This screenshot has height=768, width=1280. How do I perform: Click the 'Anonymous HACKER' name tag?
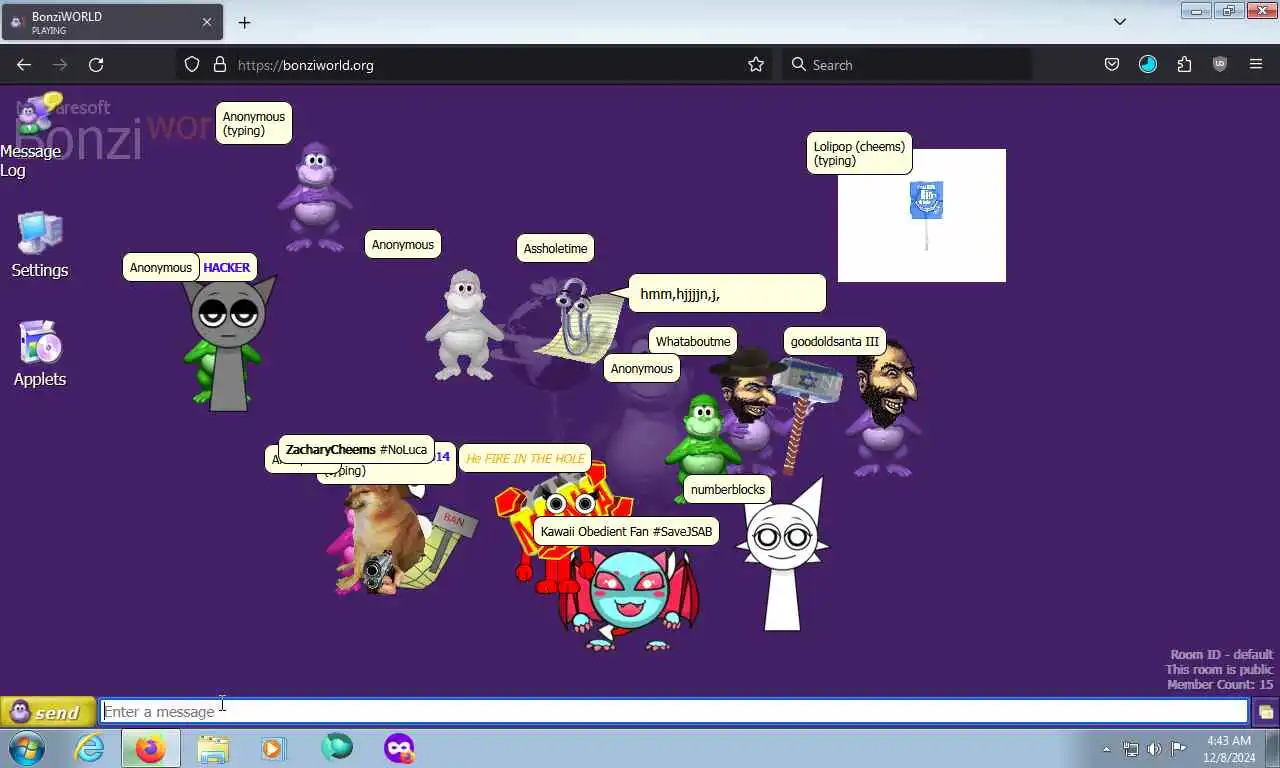click(190, 267)
